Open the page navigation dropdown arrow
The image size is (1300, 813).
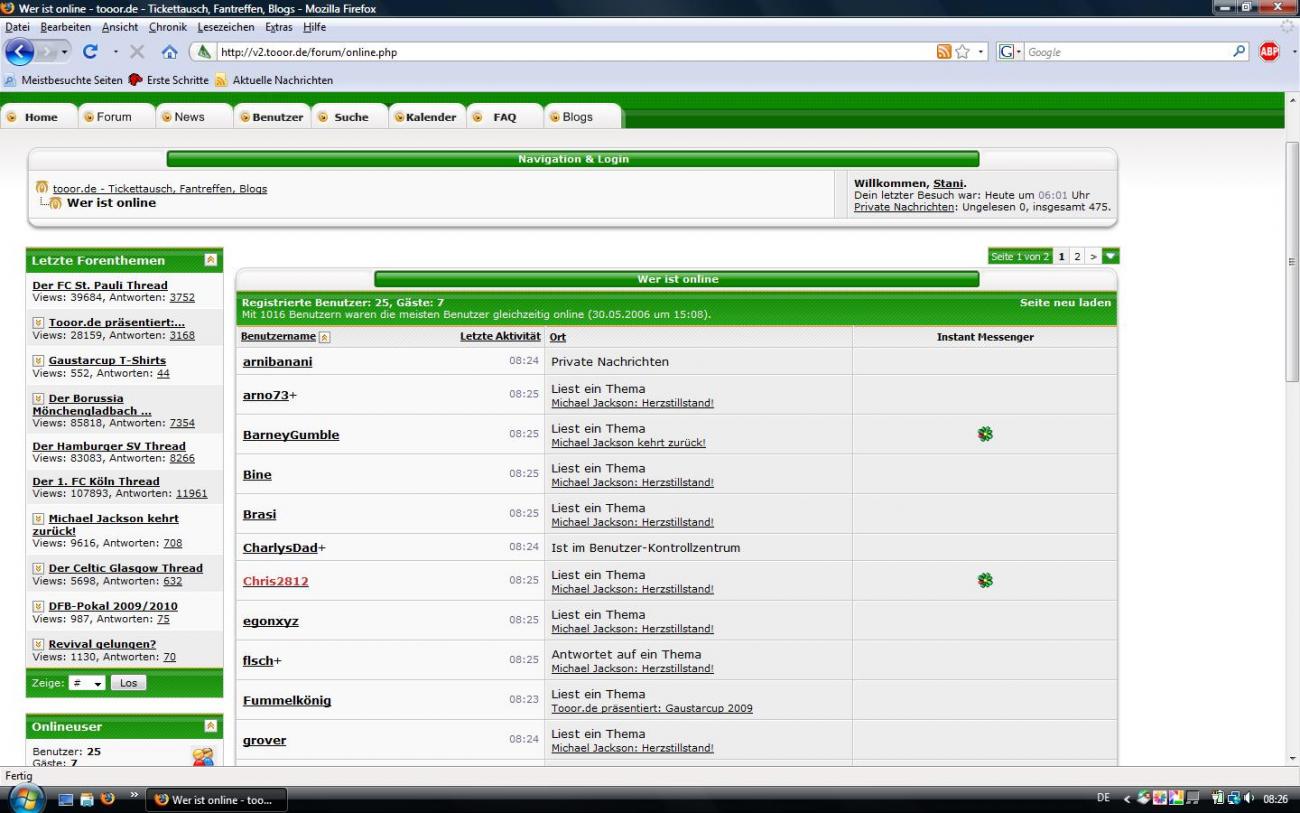[x=1110, y=257]
